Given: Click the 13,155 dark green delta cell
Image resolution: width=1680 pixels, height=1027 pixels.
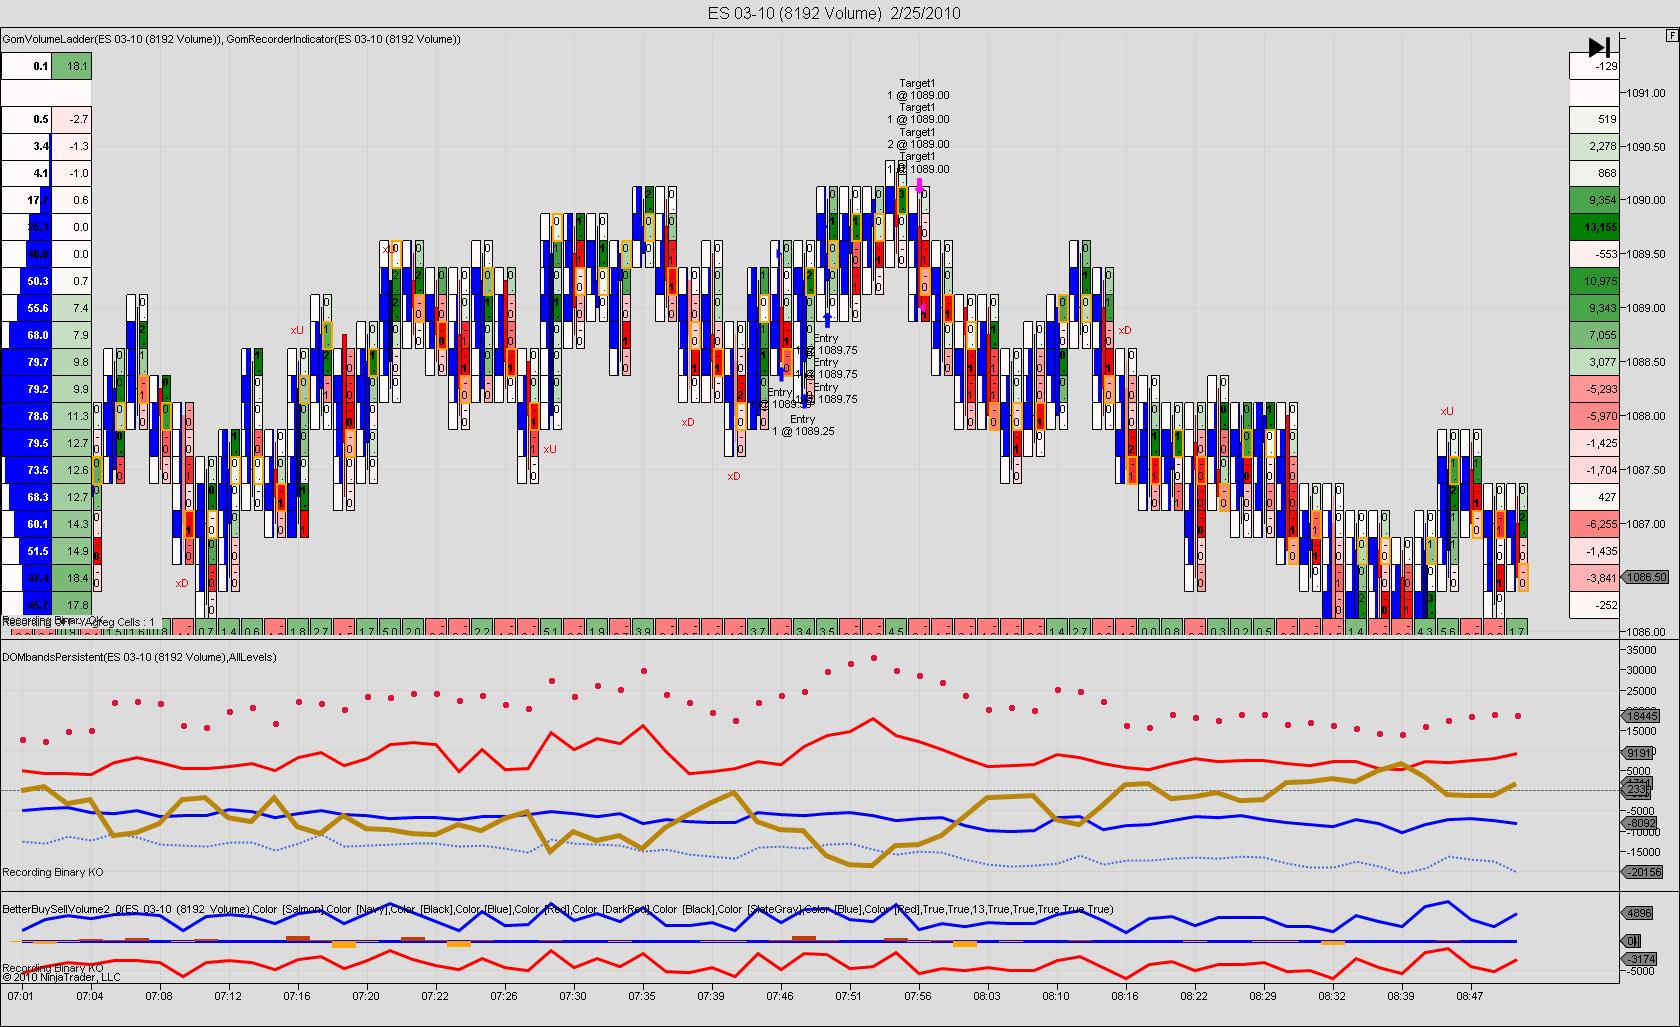Looking at the screenshot, I should 1594,227.
